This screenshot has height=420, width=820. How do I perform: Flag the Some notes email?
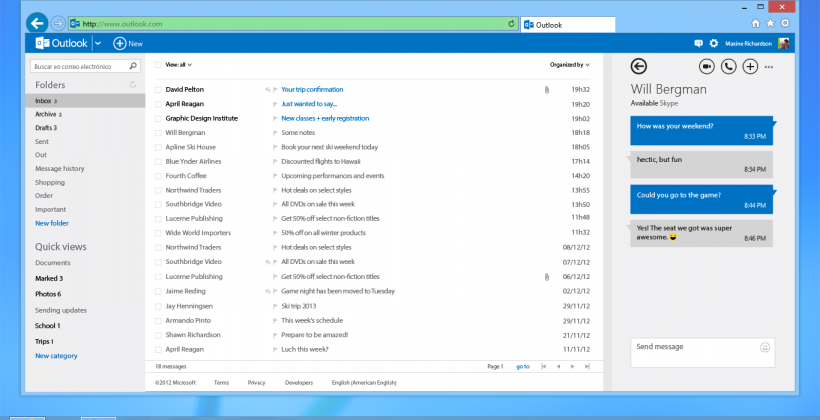point(275,133)
